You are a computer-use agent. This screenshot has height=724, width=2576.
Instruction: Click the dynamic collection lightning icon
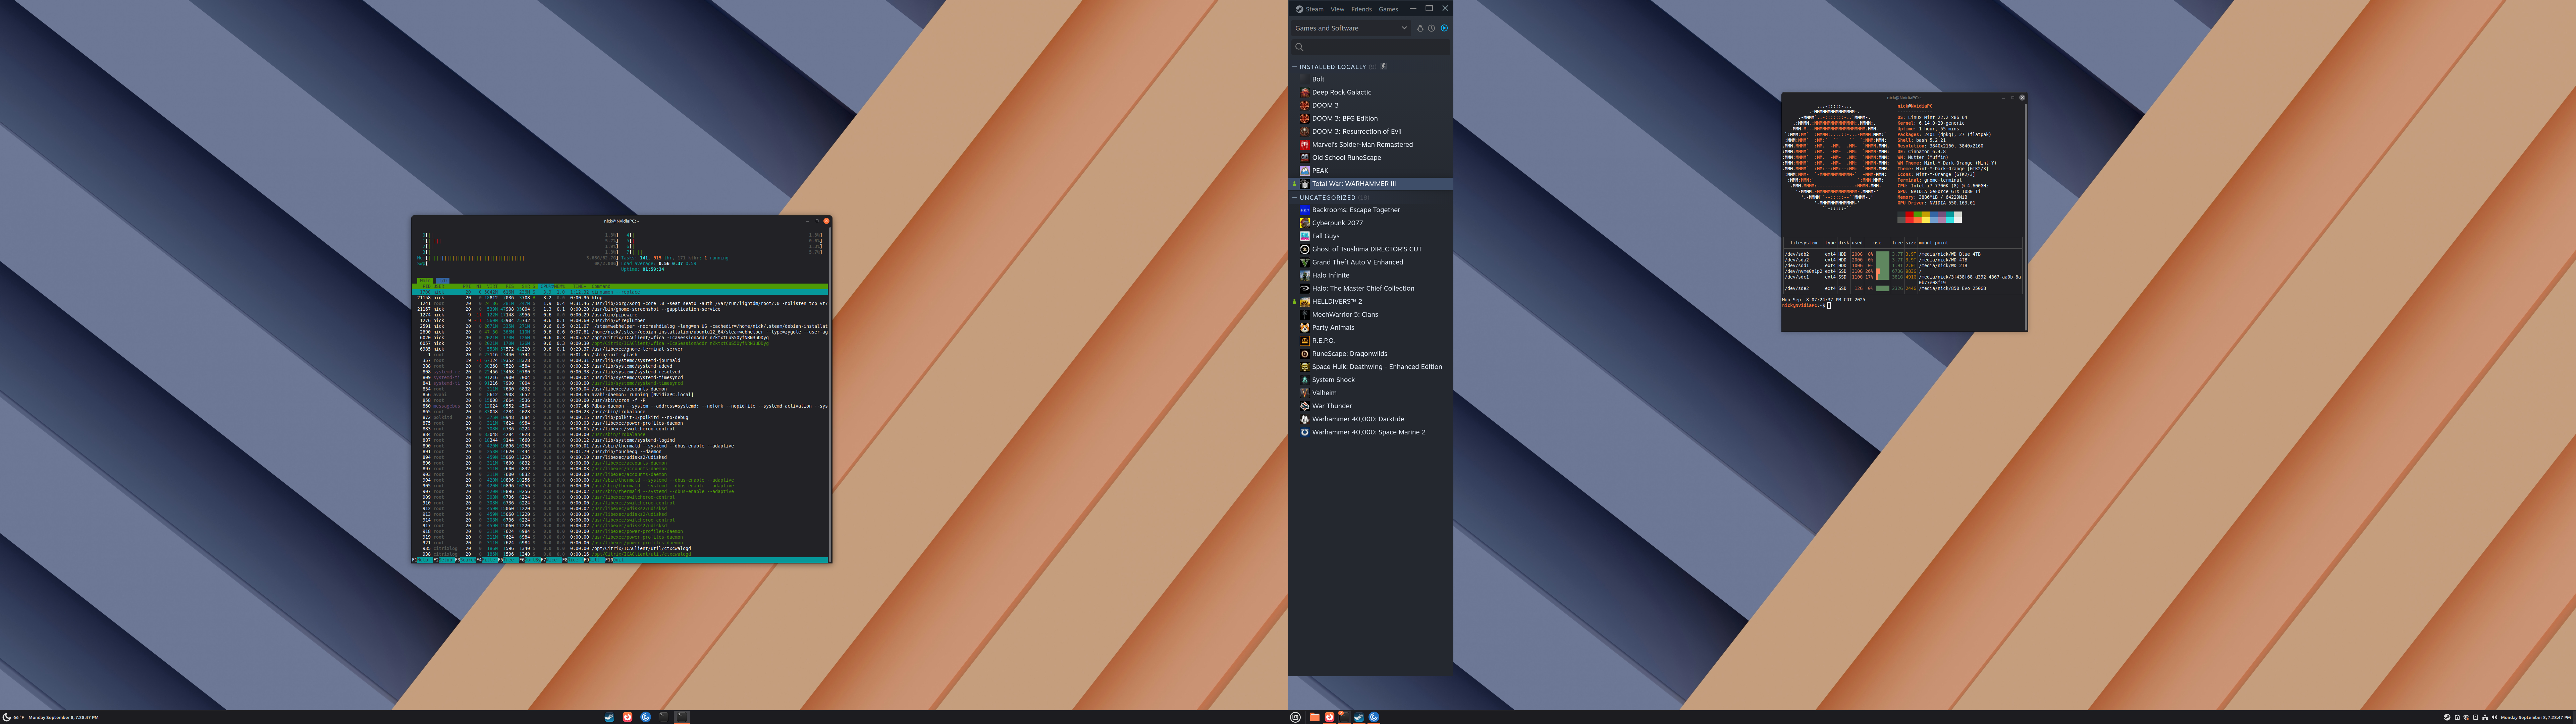(1384, 66)
